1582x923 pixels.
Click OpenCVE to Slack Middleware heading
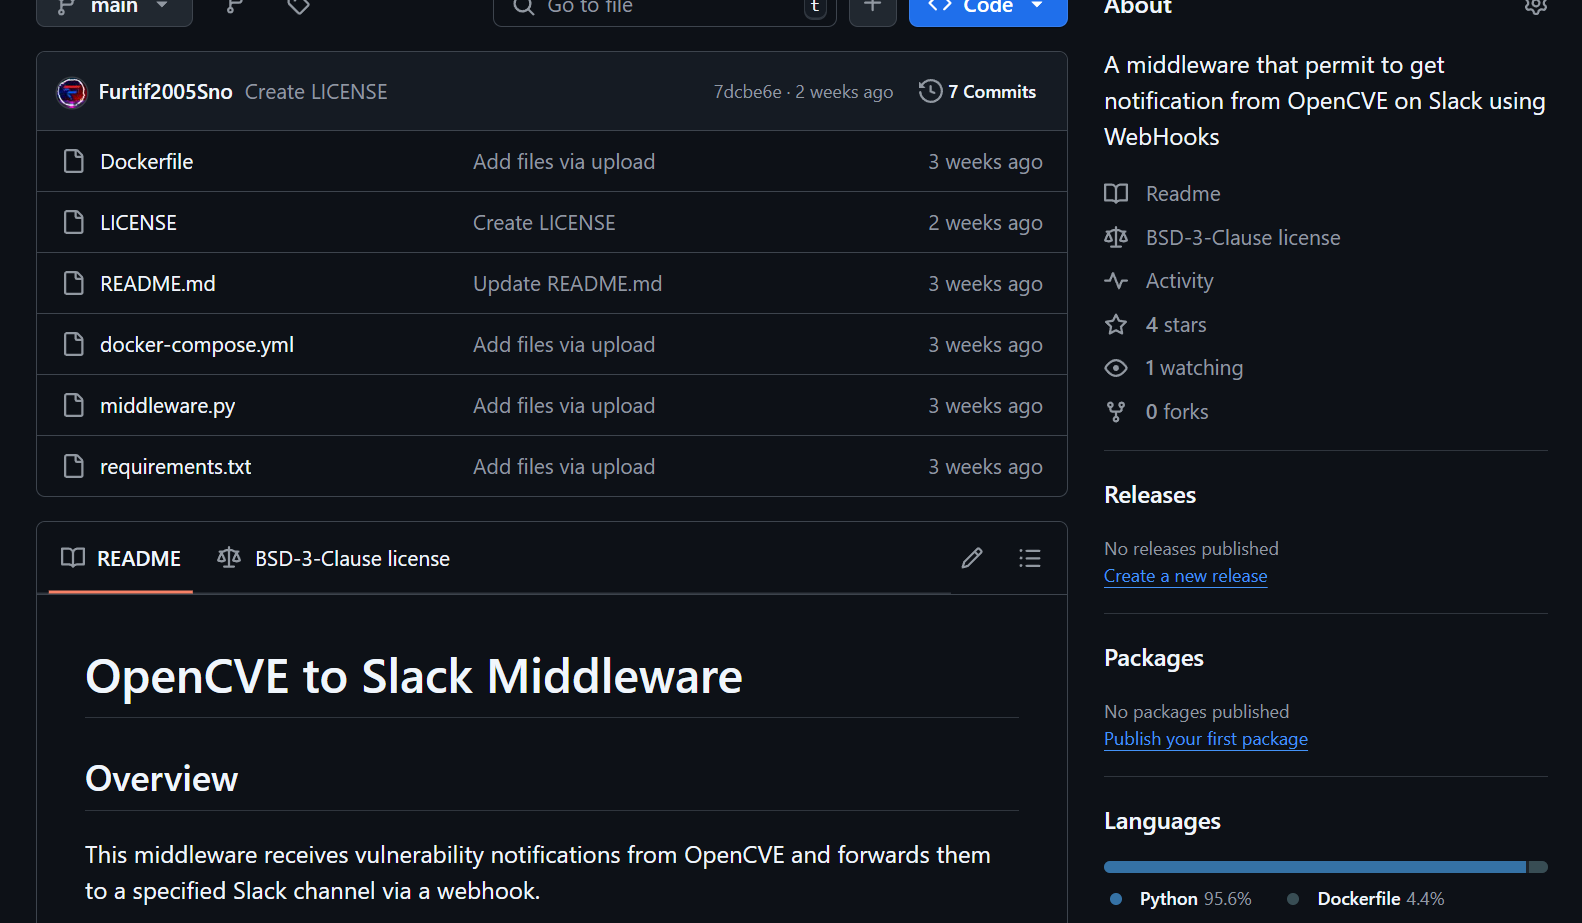click(414, 677)
